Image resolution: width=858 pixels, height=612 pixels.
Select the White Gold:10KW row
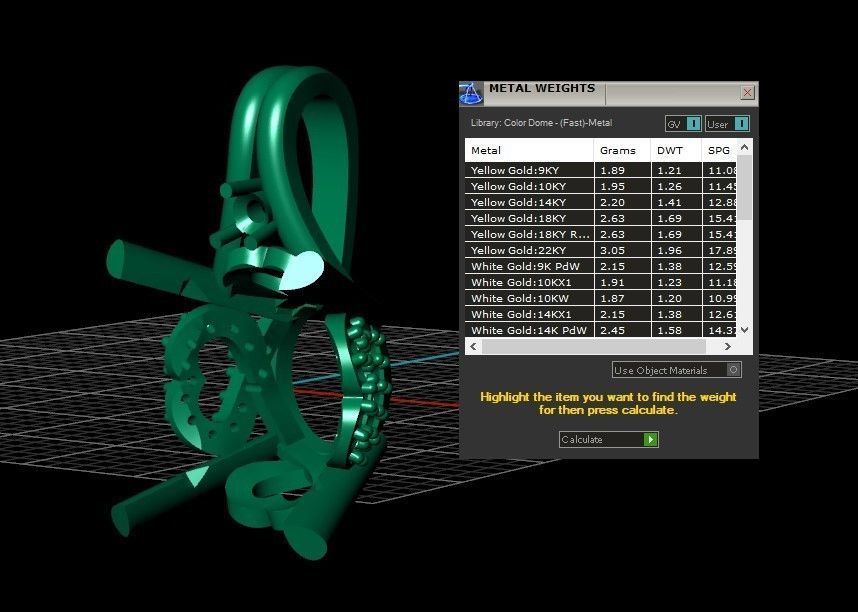[601, 298]
